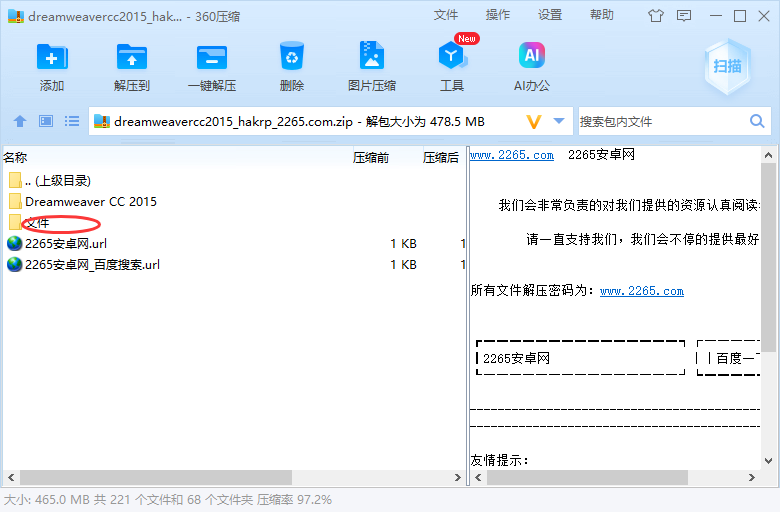Expand the path history dropdown arrow

[x=559, y=121]
